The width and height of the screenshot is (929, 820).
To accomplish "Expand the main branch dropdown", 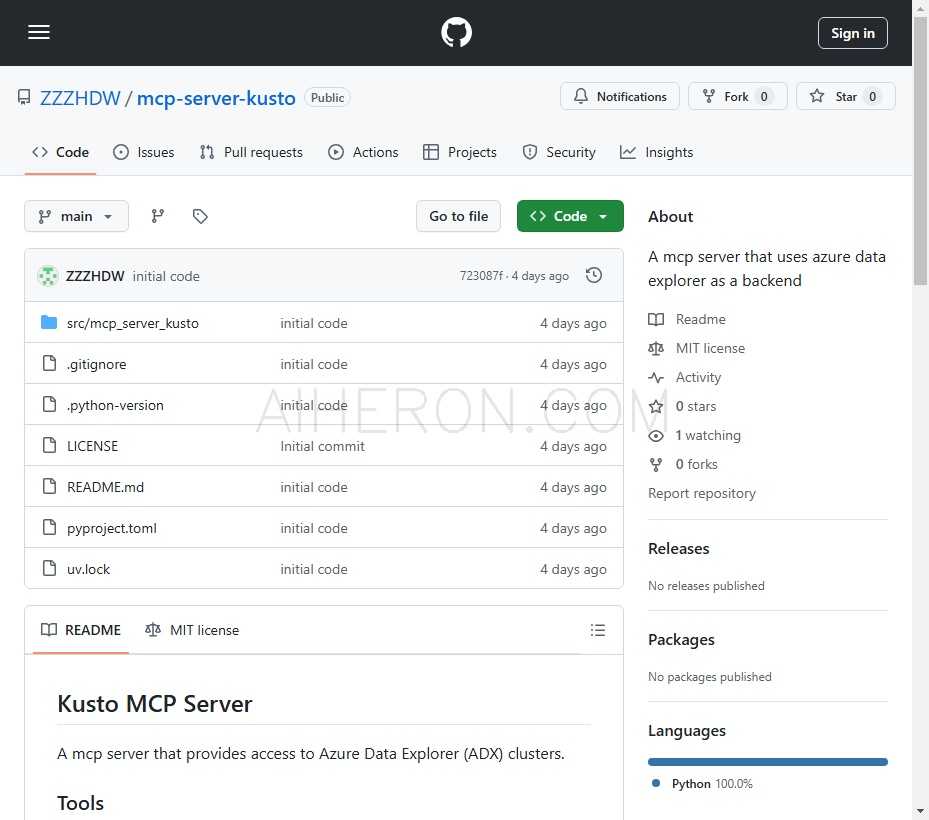I will [x=76, y=216].
